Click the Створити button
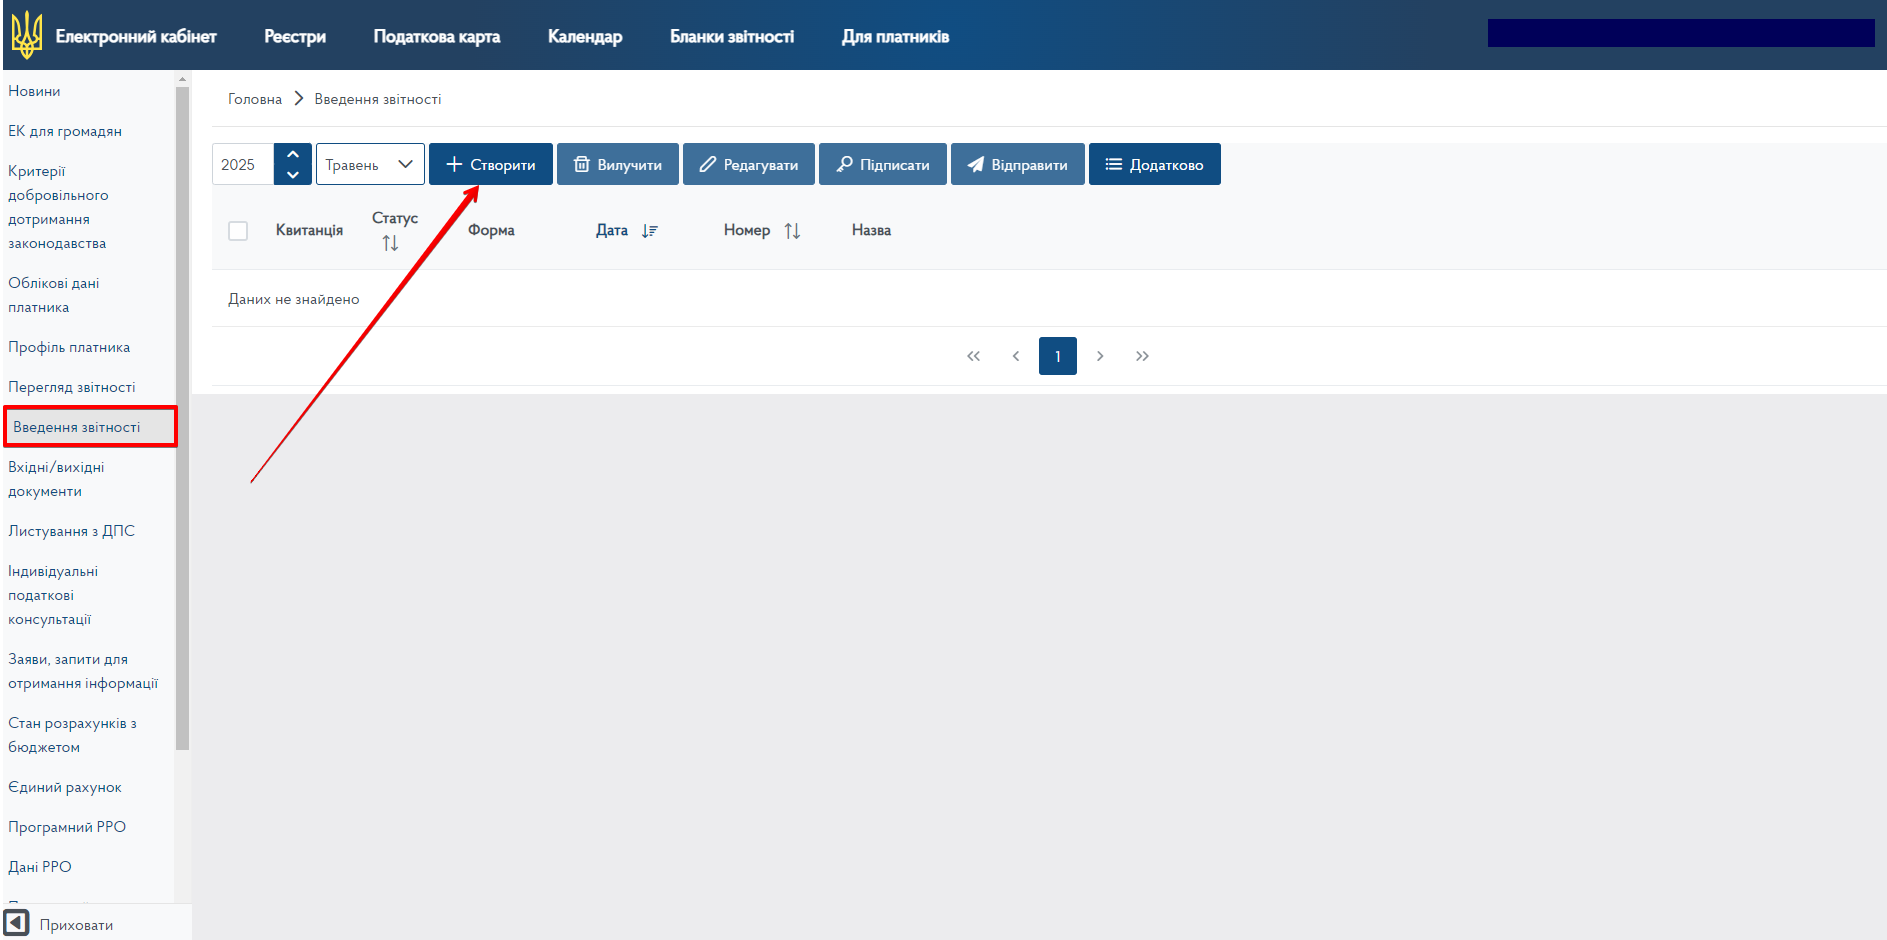The width and height of the screenshot is (1887, 940). tap(490, 165)
